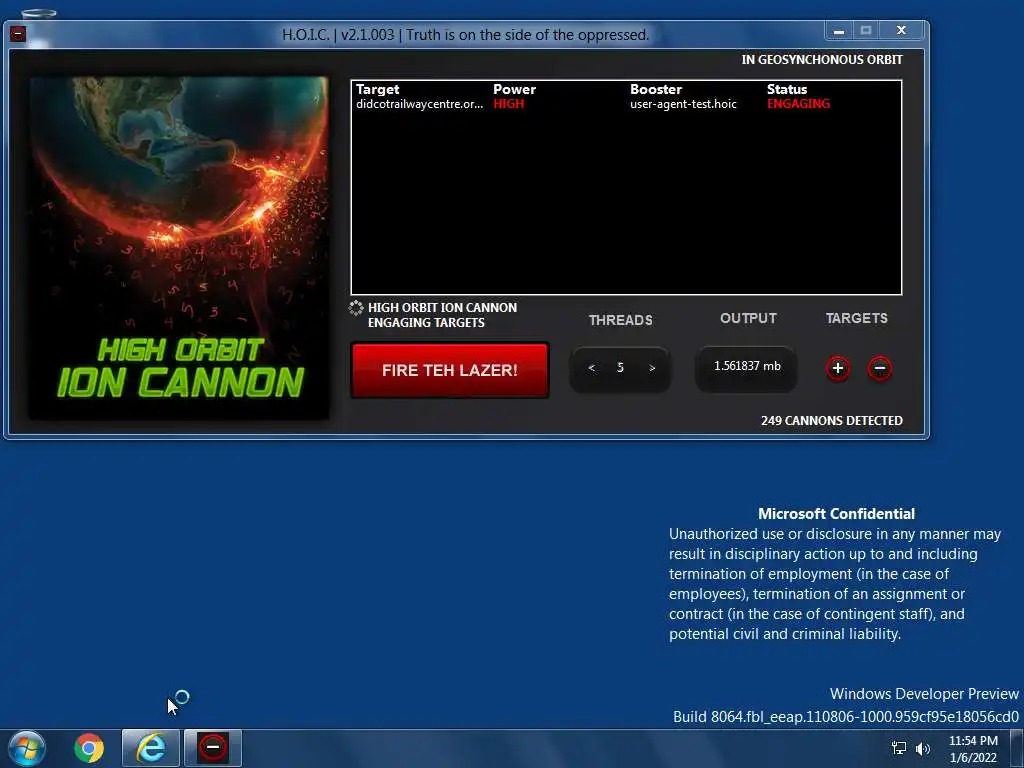Click the HOIC taskbar button

pos(213,748)
